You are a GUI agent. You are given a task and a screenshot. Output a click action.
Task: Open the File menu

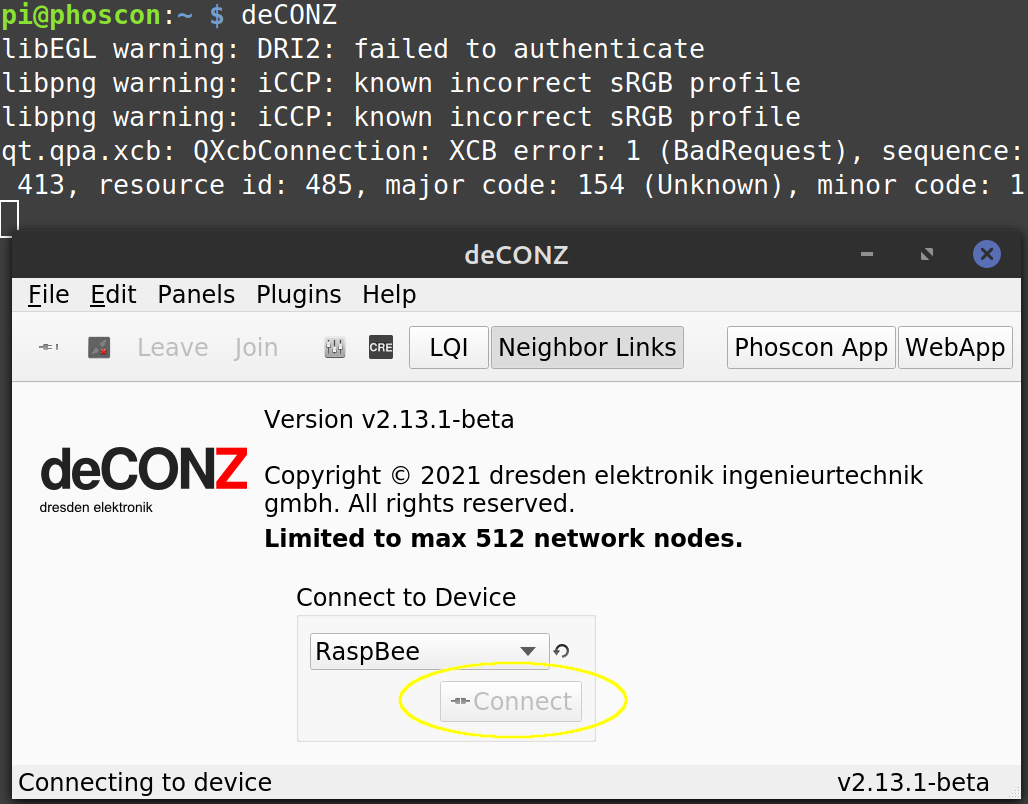tap(47, 294)
